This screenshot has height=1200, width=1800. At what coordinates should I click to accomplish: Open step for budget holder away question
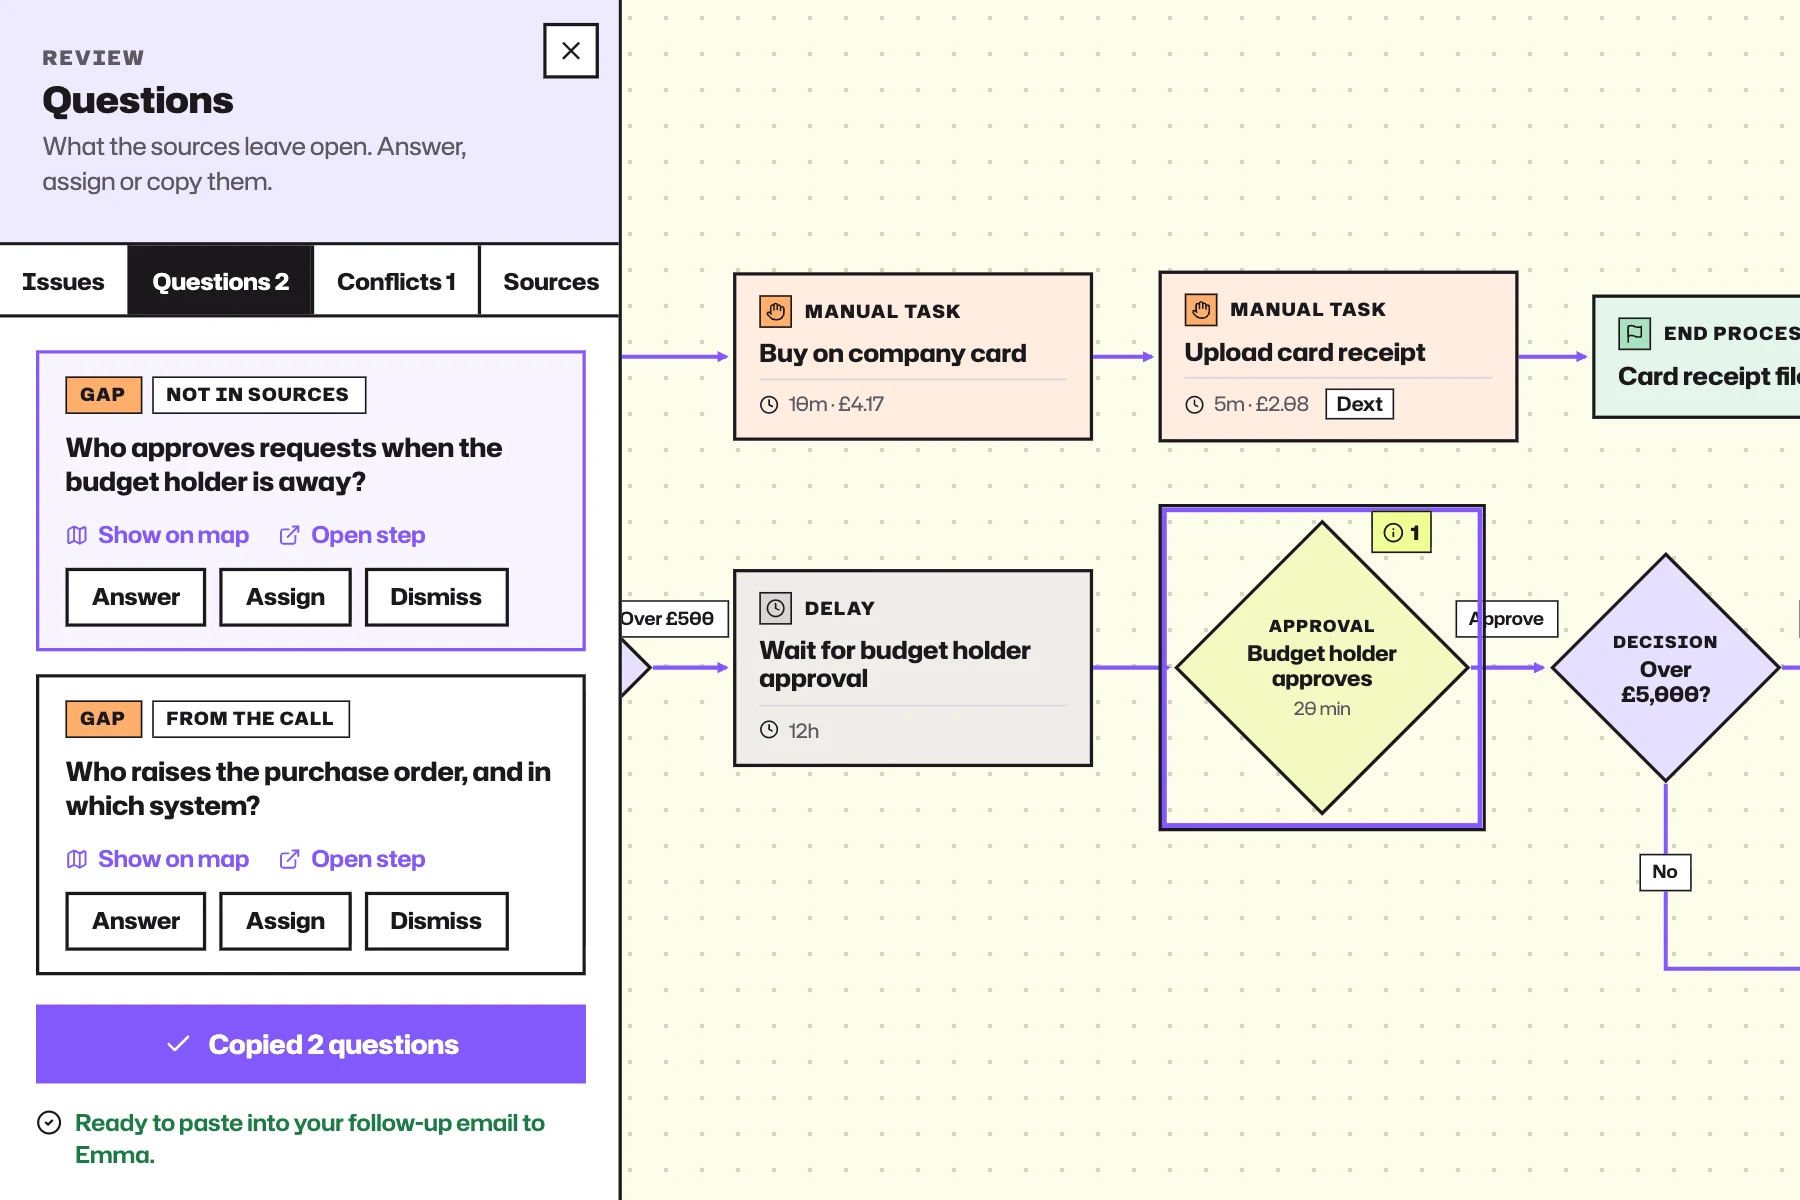[x=352, y=535]
